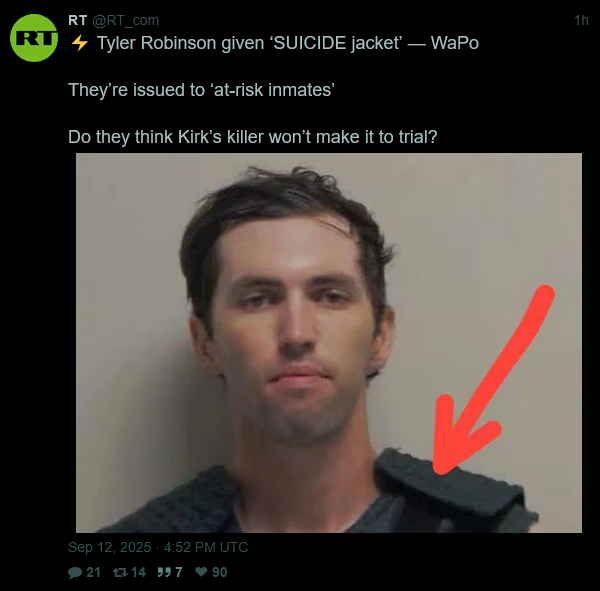Click the like count 90
600x591 pixels.
click(x=220, y=572)
